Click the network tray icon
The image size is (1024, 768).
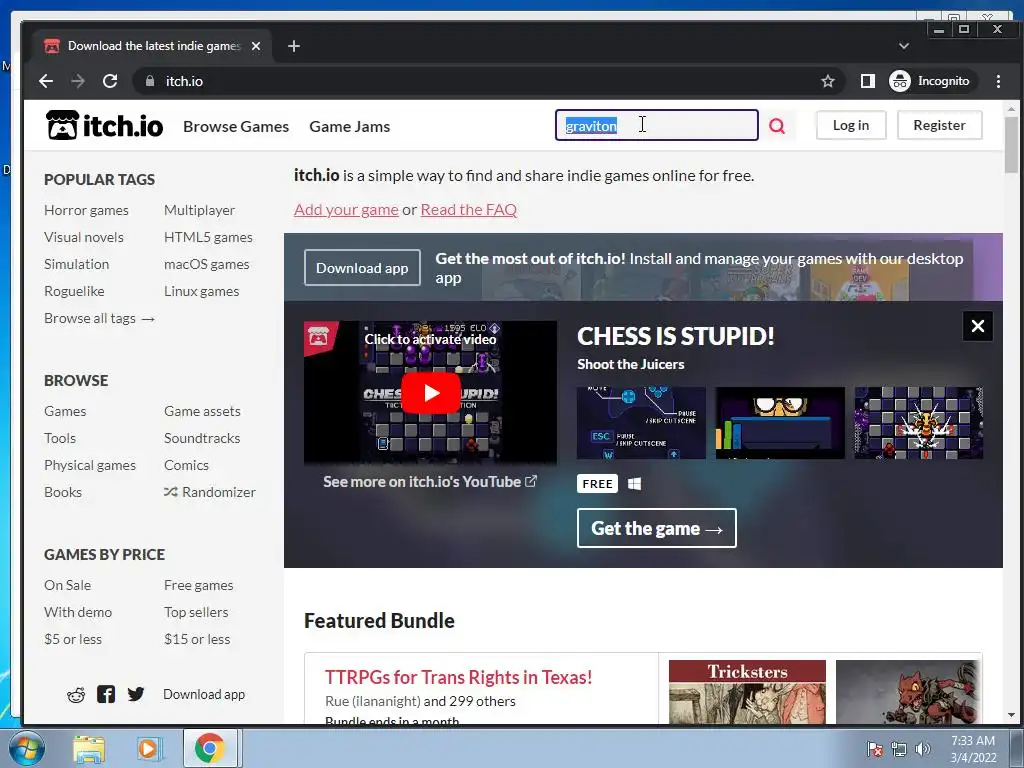point(899,749)
